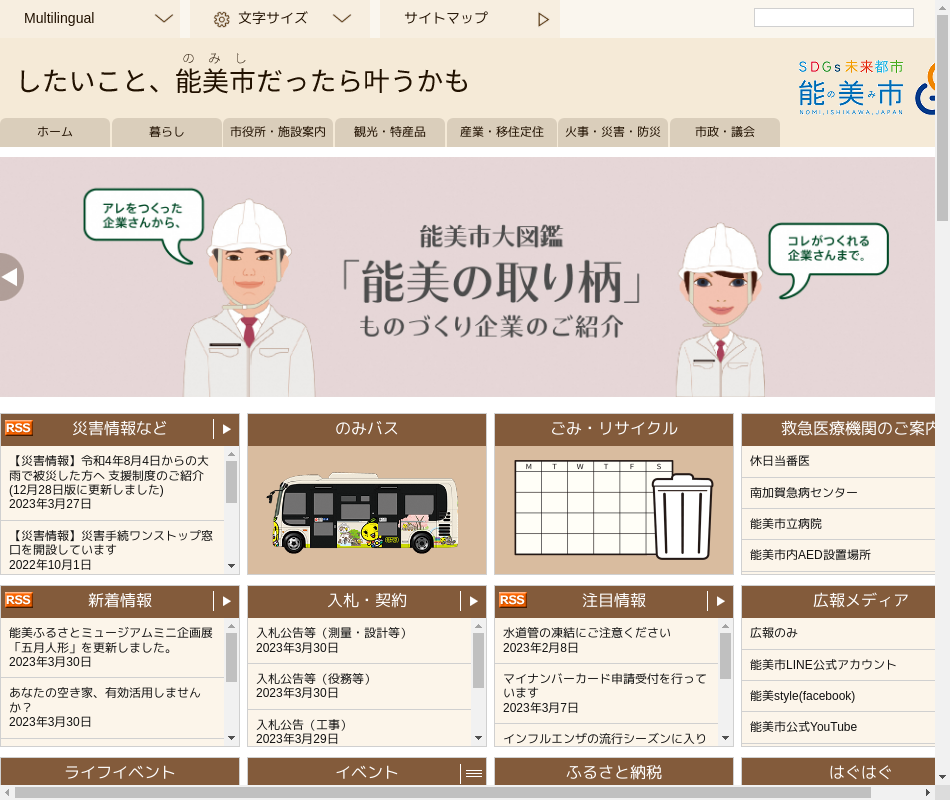Image resolution: width=950 pixels, height=800 pixels.
Task: Open the 休日当番医 link
Action: tap(780, 461)
